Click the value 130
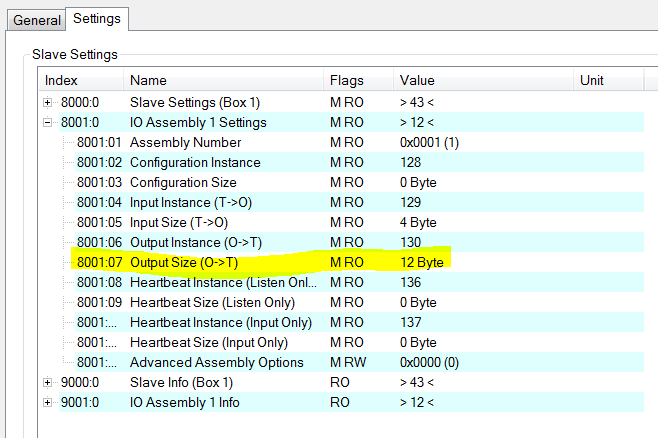The image size is (658, 438). [x=410, y=242]
